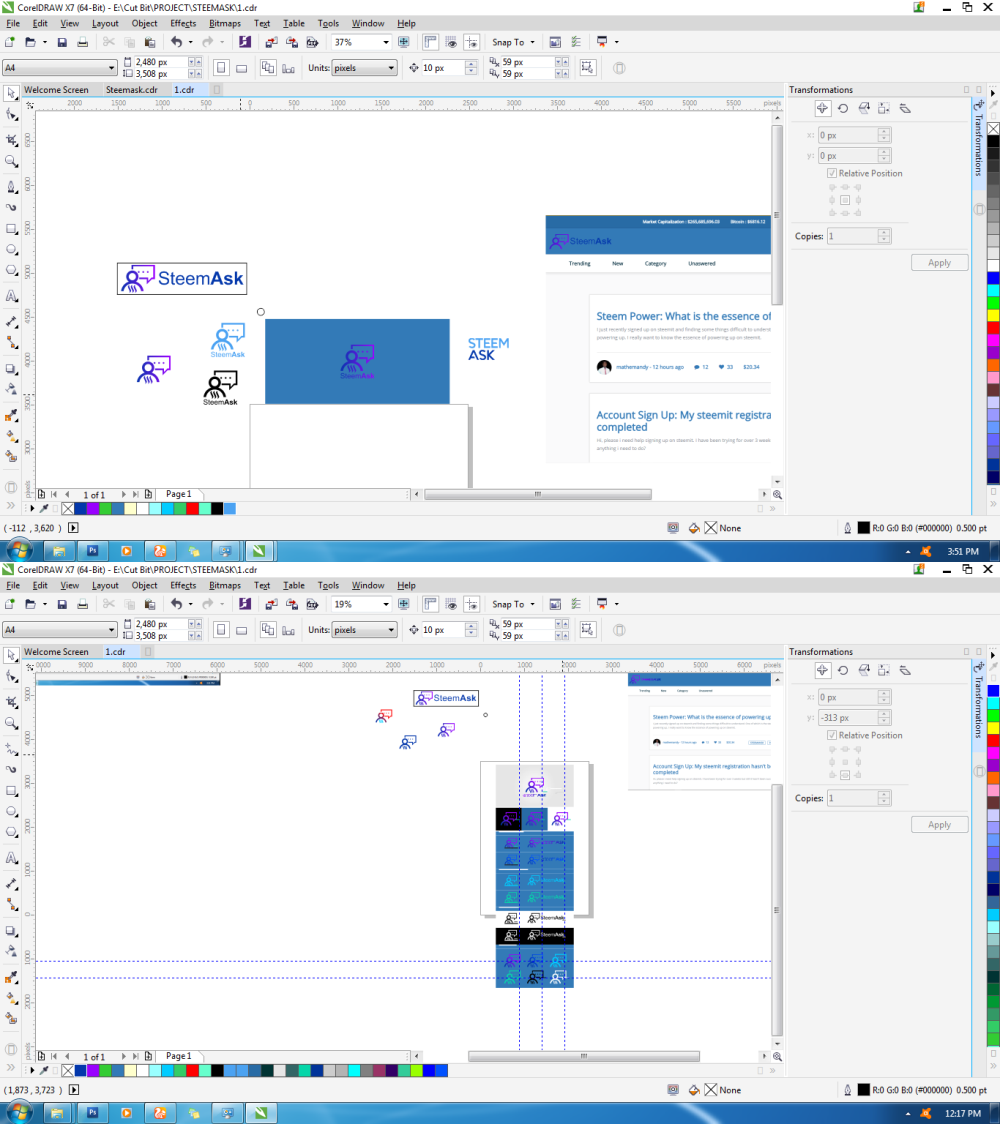Image resolution: width=1000 pixels, height=1124 pixels.
Task: Select the Shape tool in top window
Action: tap(11, 115)
